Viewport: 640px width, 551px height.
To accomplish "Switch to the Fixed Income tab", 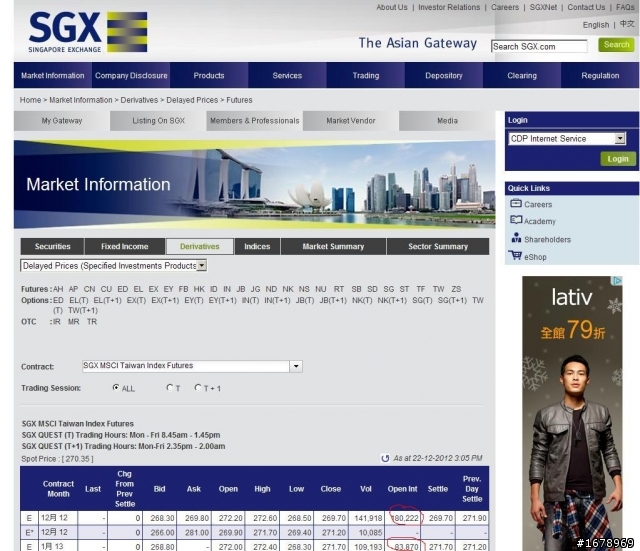I will (x=124, y=247).
